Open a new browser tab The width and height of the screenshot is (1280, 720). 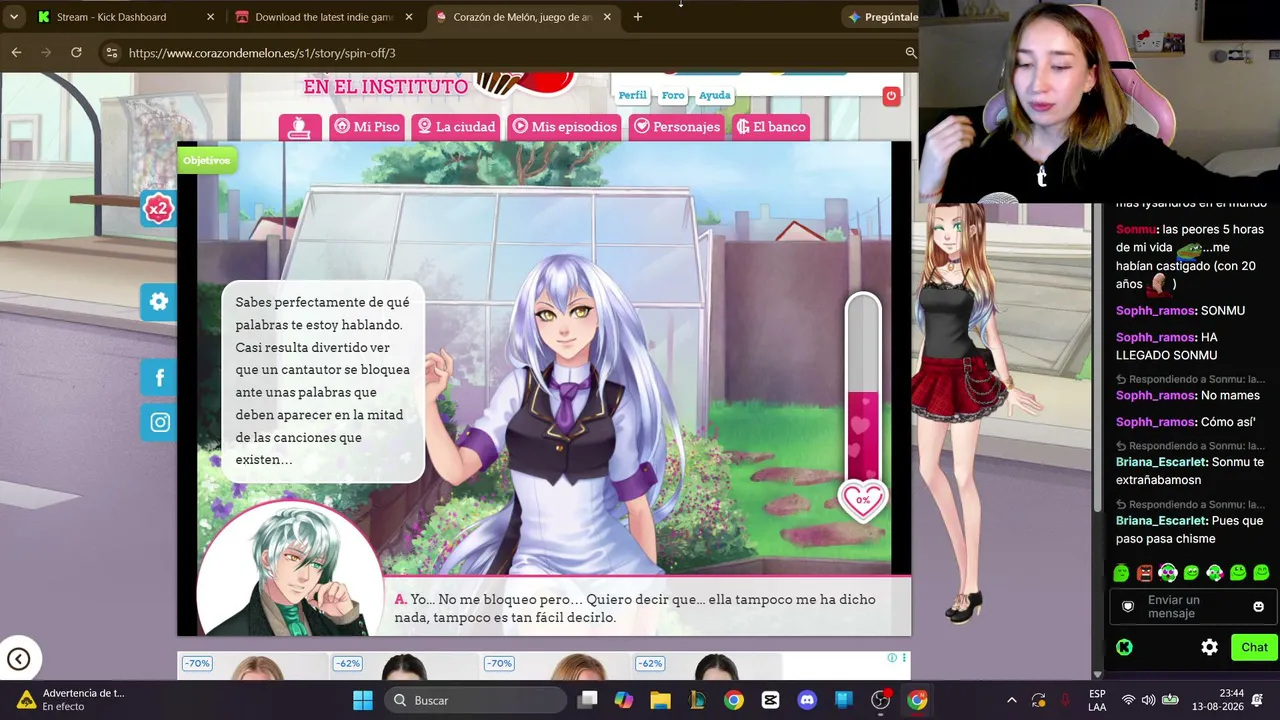coord(638,17)
